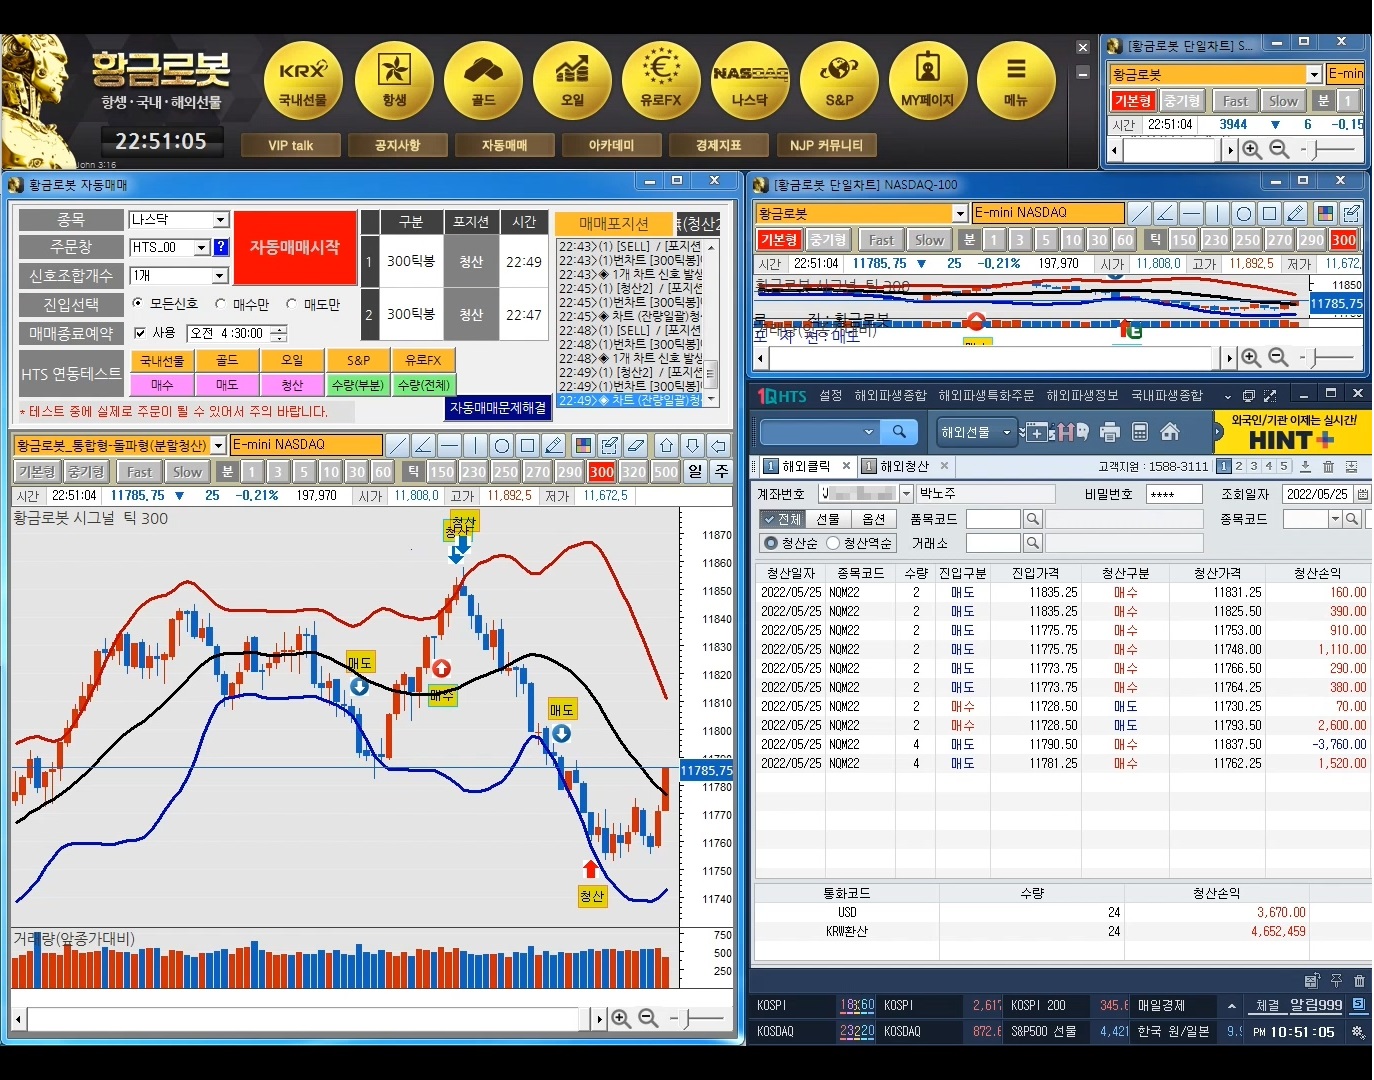Image resolution: width=1374 pixels, height=1080 pixels.
Task: Click the search magnifier in 1Q HTS toolbar
Action: click(x=899, y=431)
